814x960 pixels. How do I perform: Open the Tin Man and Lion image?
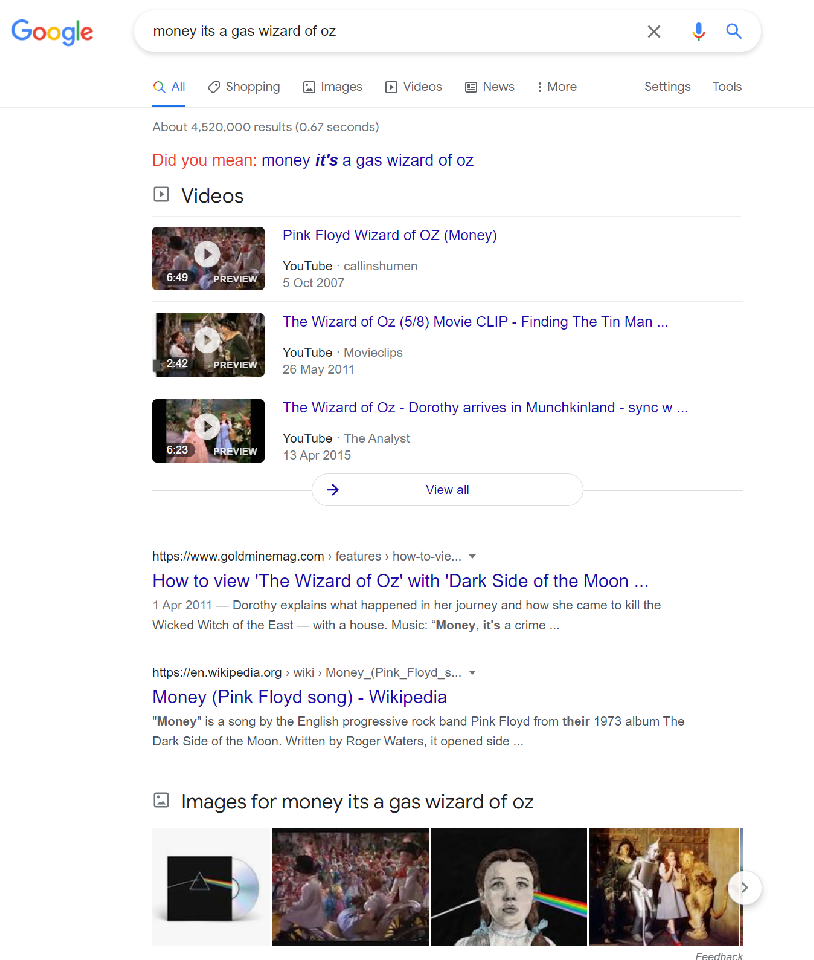(664, 887)
